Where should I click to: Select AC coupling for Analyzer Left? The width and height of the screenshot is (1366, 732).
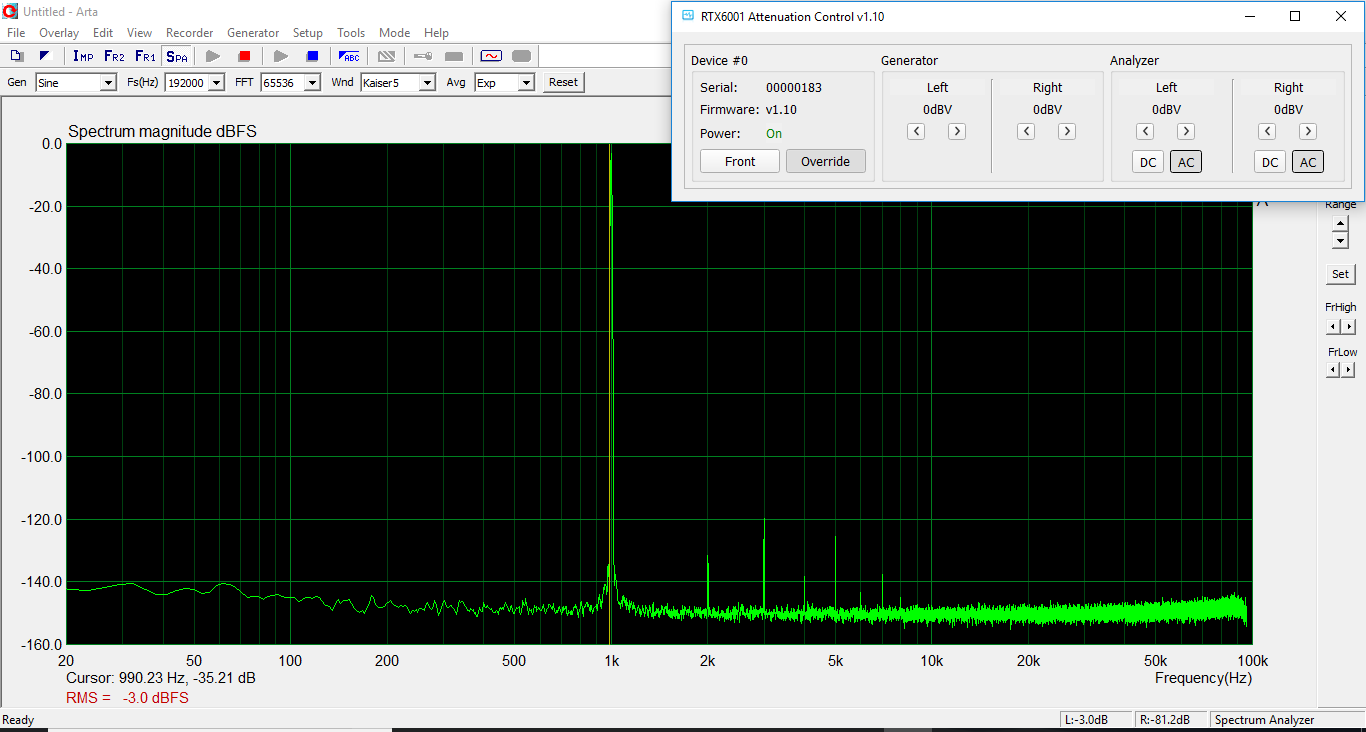[1186, 162]
